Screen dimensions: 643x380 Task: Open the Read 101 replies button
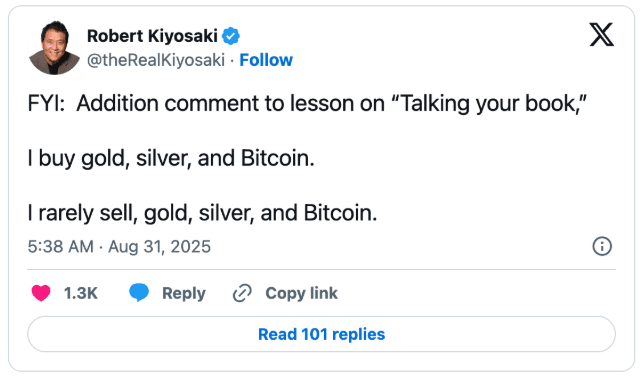click(322, 334)
